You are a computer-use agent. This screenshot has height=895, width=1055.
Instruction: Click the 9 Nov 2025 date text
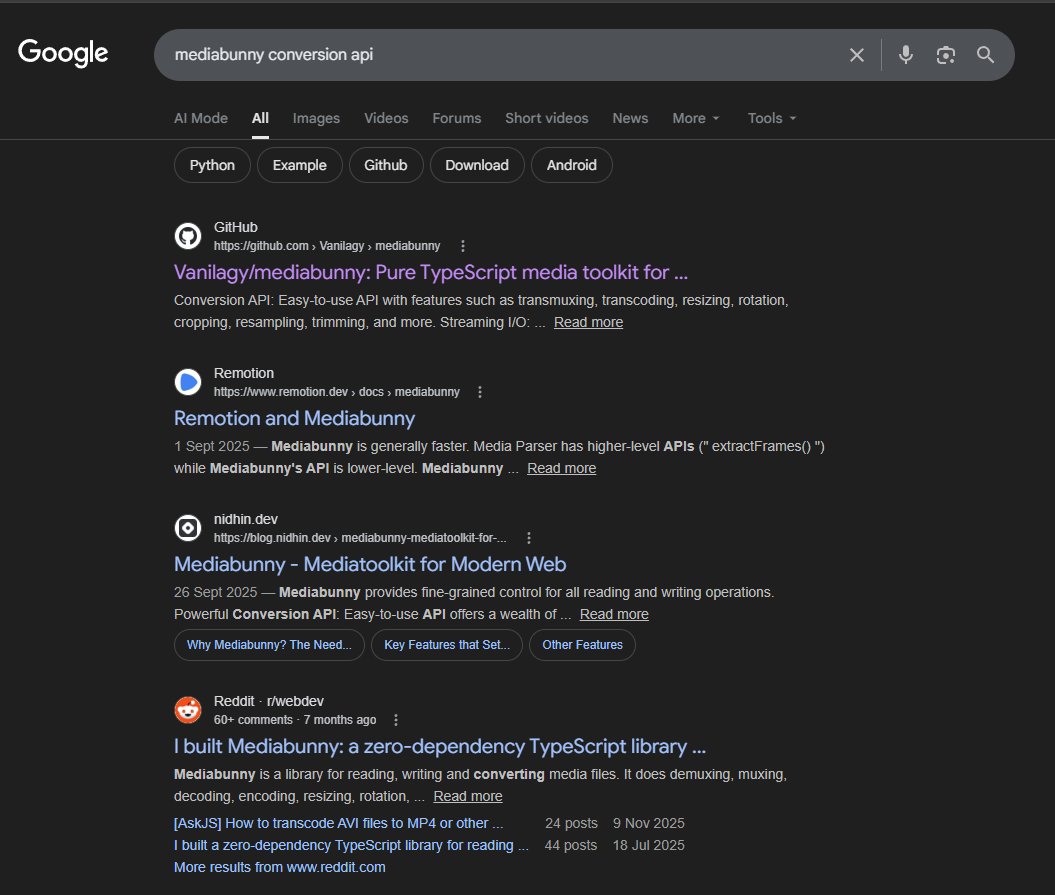click(x=649, y=824)
